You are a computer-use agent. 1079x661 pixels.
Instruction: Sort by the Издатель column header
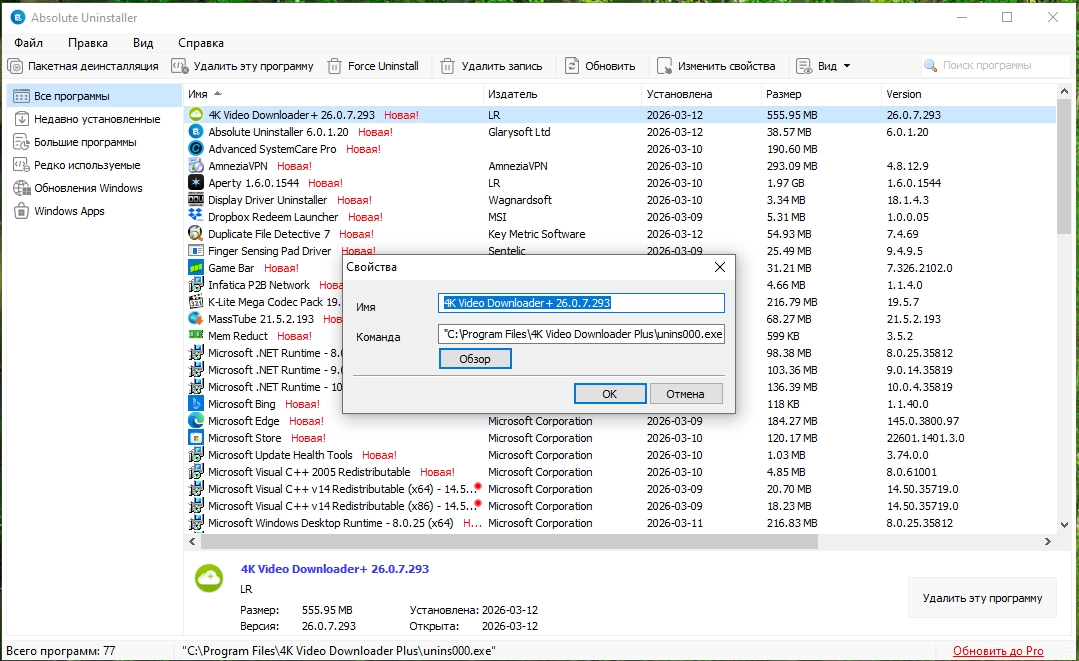click(562, 94)
